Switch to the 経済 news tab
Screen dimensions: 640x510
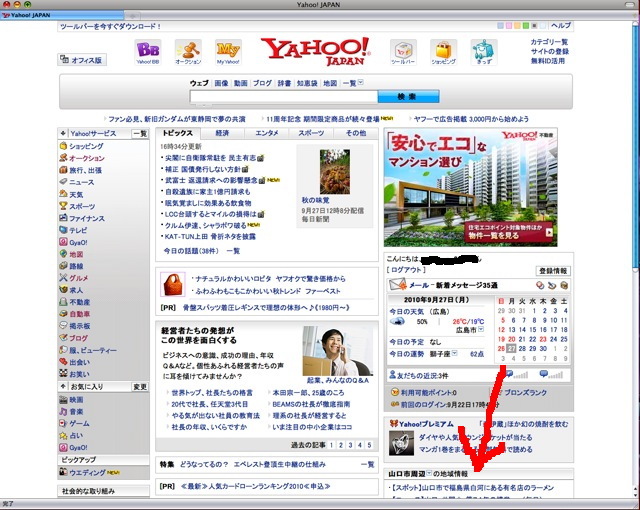[222, 133]
